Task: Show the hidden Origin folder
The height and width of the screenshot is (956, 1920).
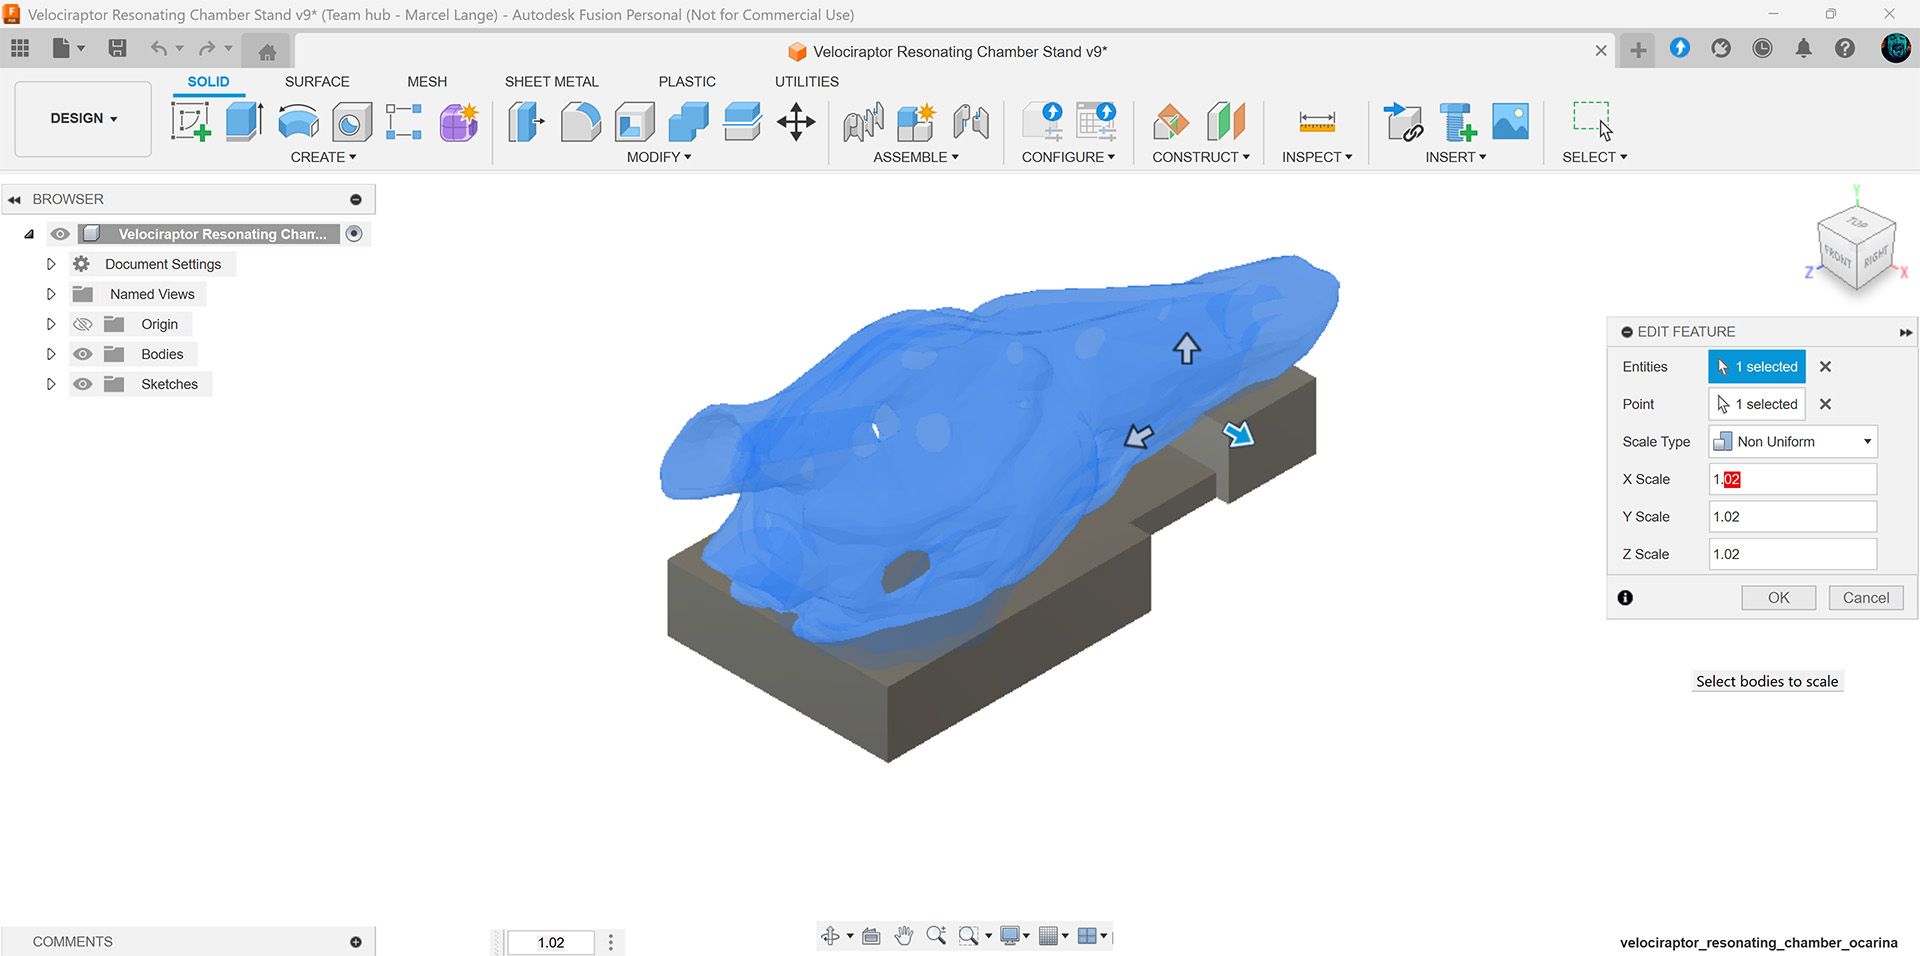Action: point(83,324)
